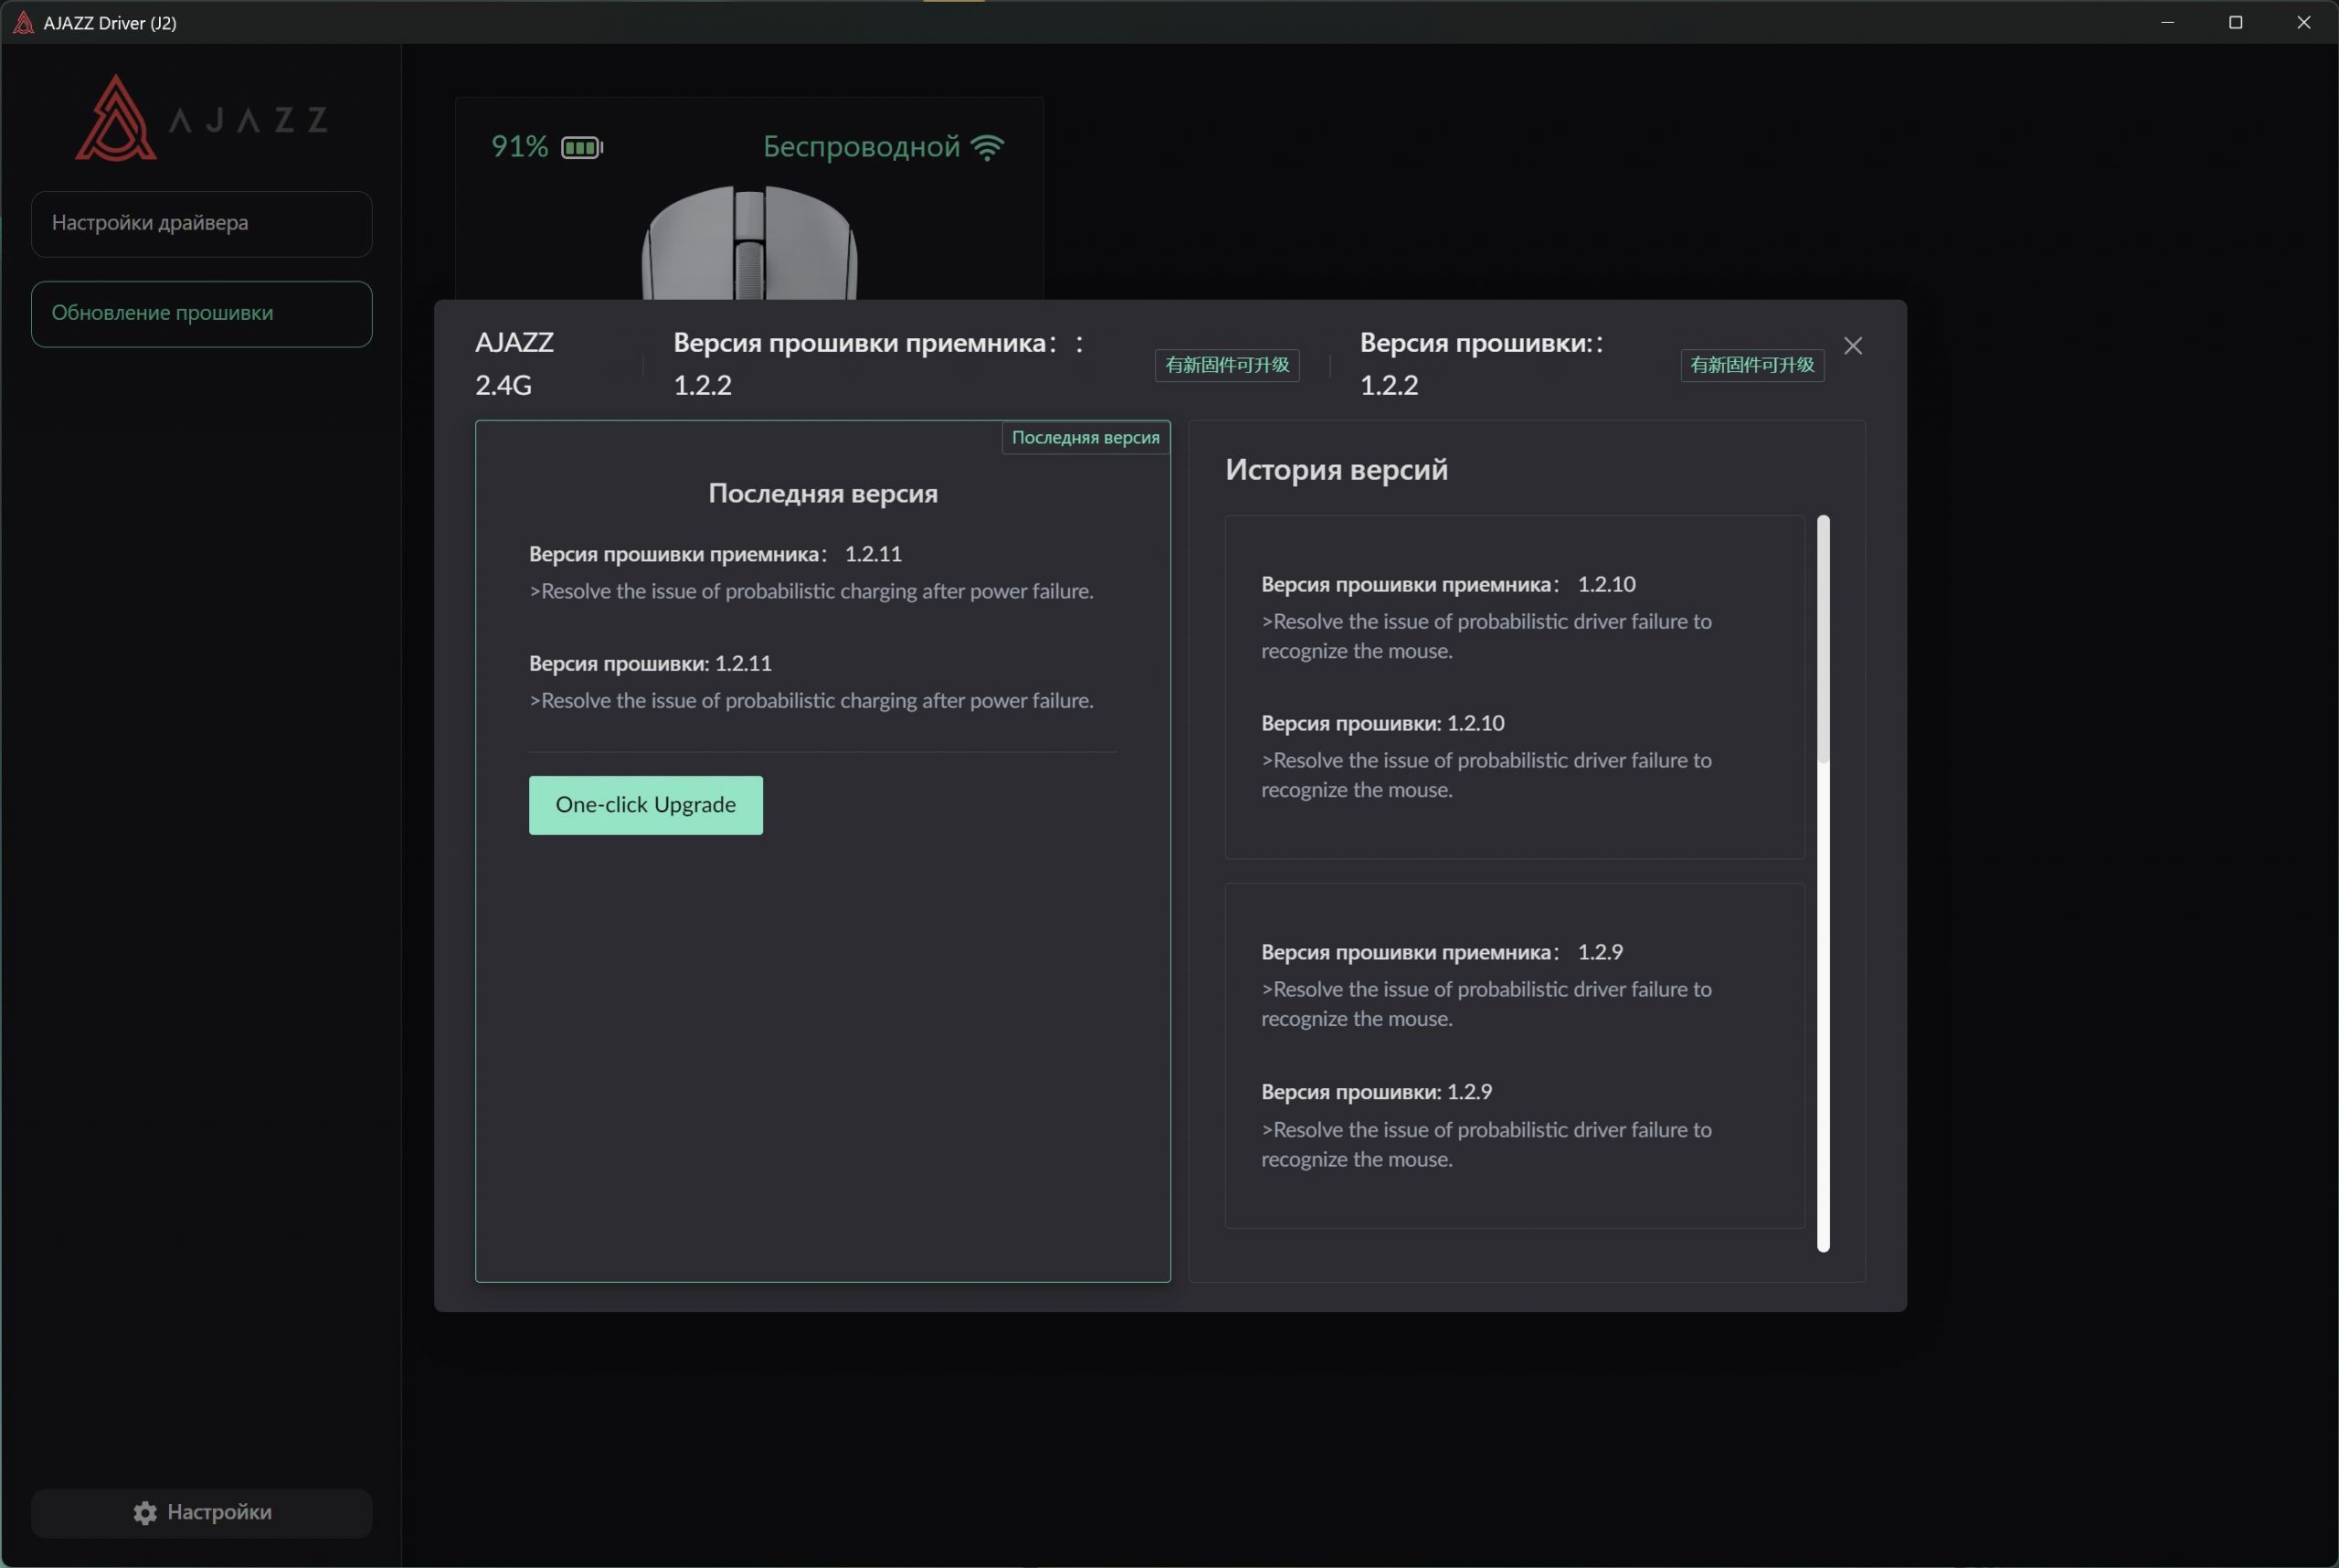Close the firmware update dialog
Viewport: 2339px width, 1568px height.
1852,346
